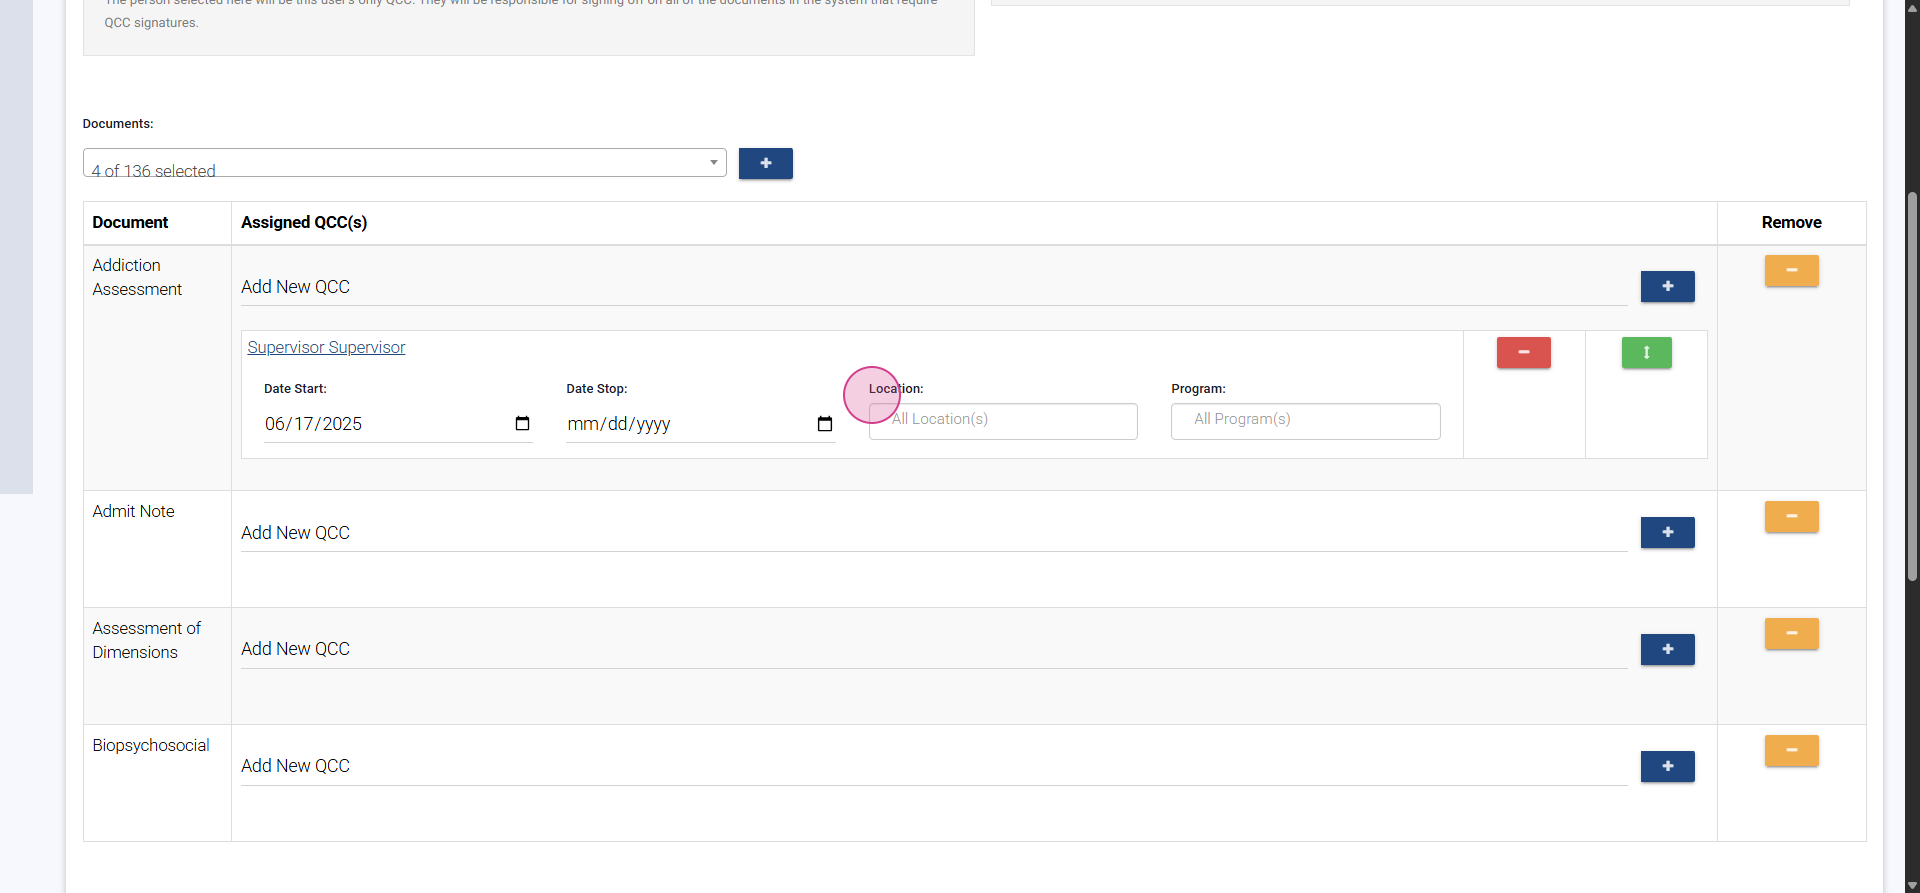Remove Addiction Assessment document with orange minus
This screenshot has height=893, width=1920.
1791,271
